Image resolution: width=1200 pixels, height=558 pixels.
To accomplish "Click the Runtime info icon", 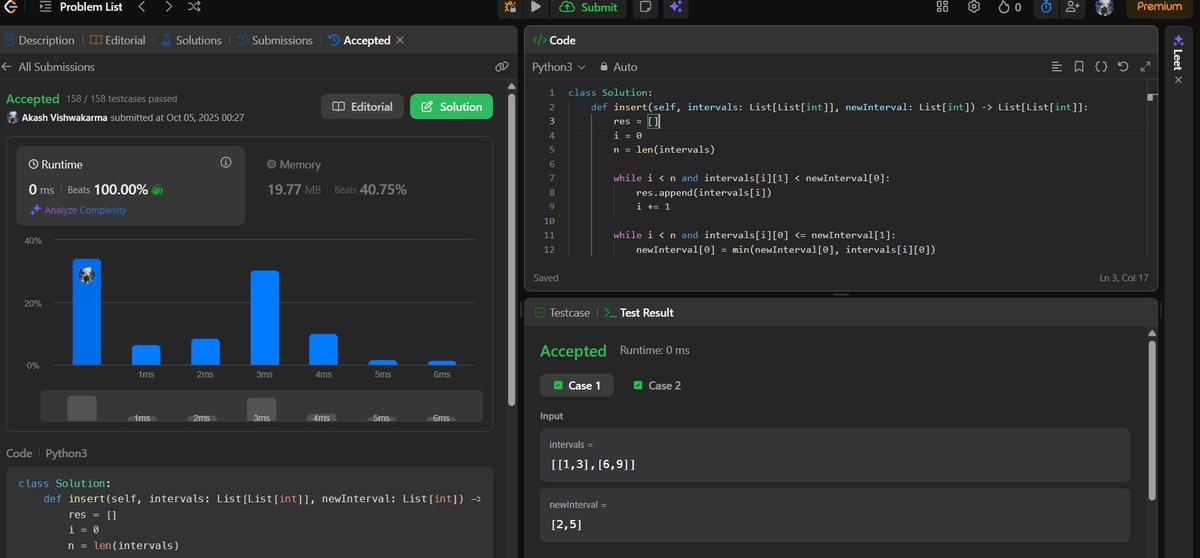I will (x=226, y=162).
